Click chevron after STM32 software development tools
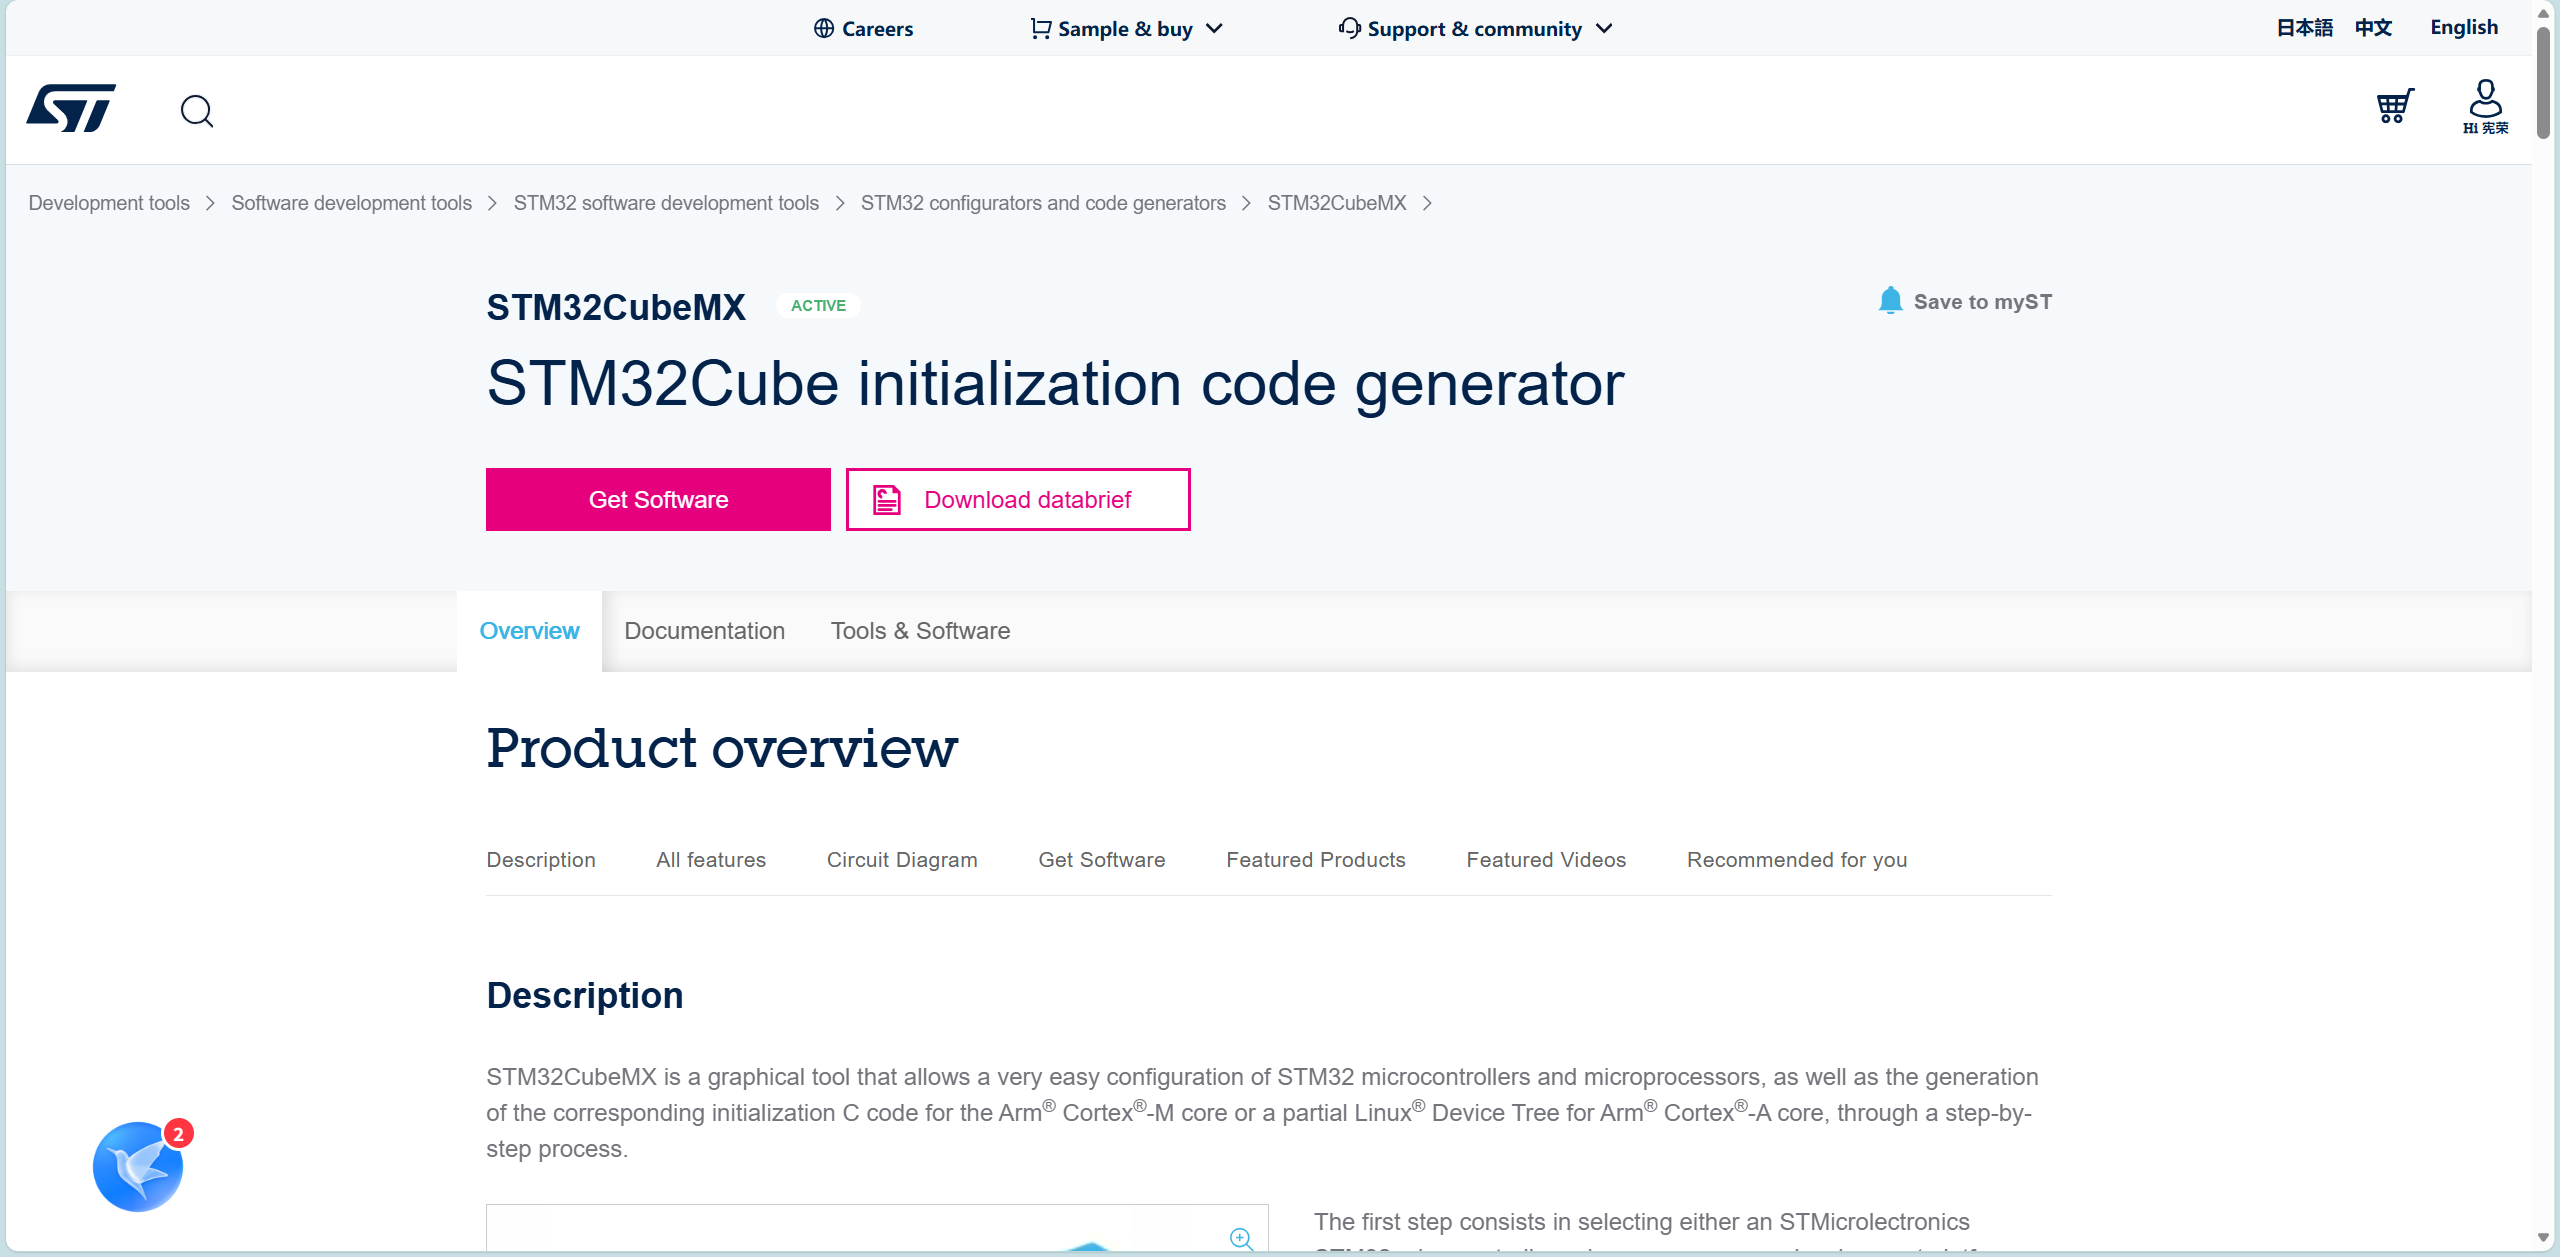The image size is (2560, 1257). coord(840,203)
